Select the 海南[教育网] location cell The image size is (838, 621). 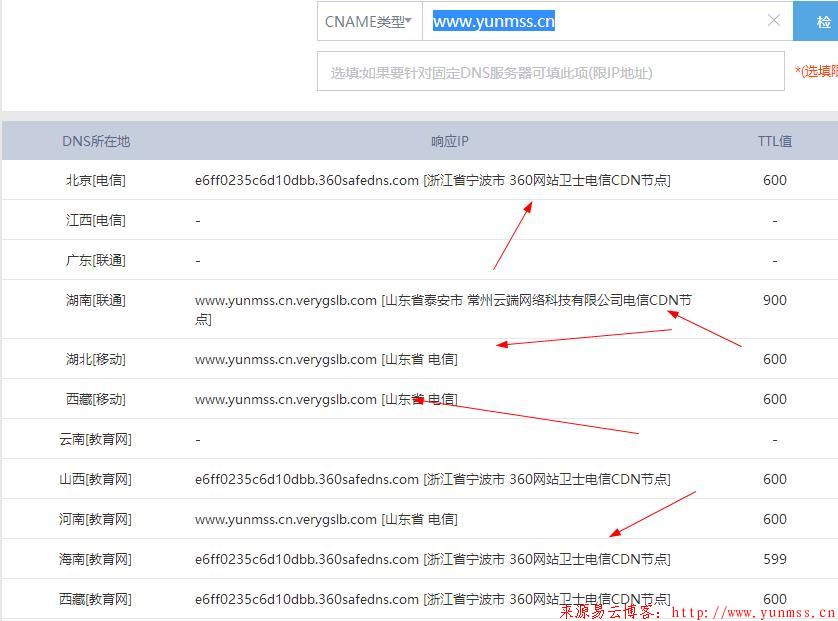[x=96, y=560]
